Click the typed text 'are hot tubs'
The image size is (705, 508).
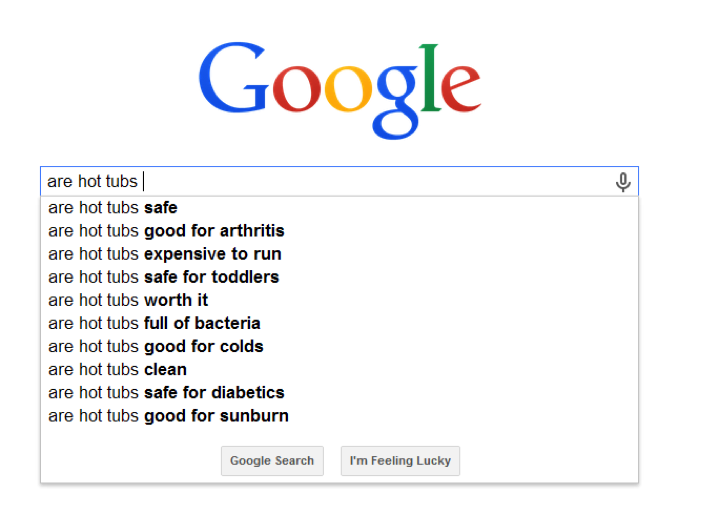(x=92, y=182)
